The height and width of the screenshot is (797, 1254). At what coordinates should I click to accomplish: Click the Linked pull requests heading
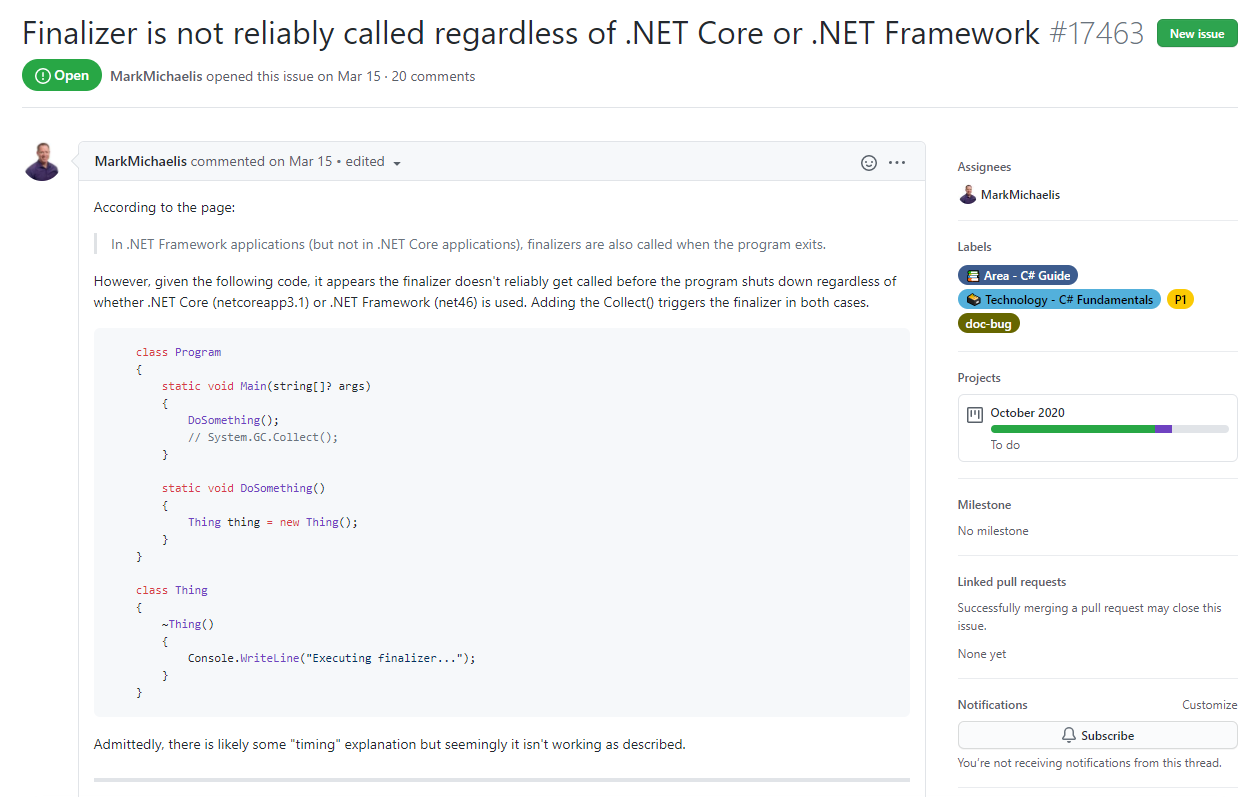[x=1012, y=582]
